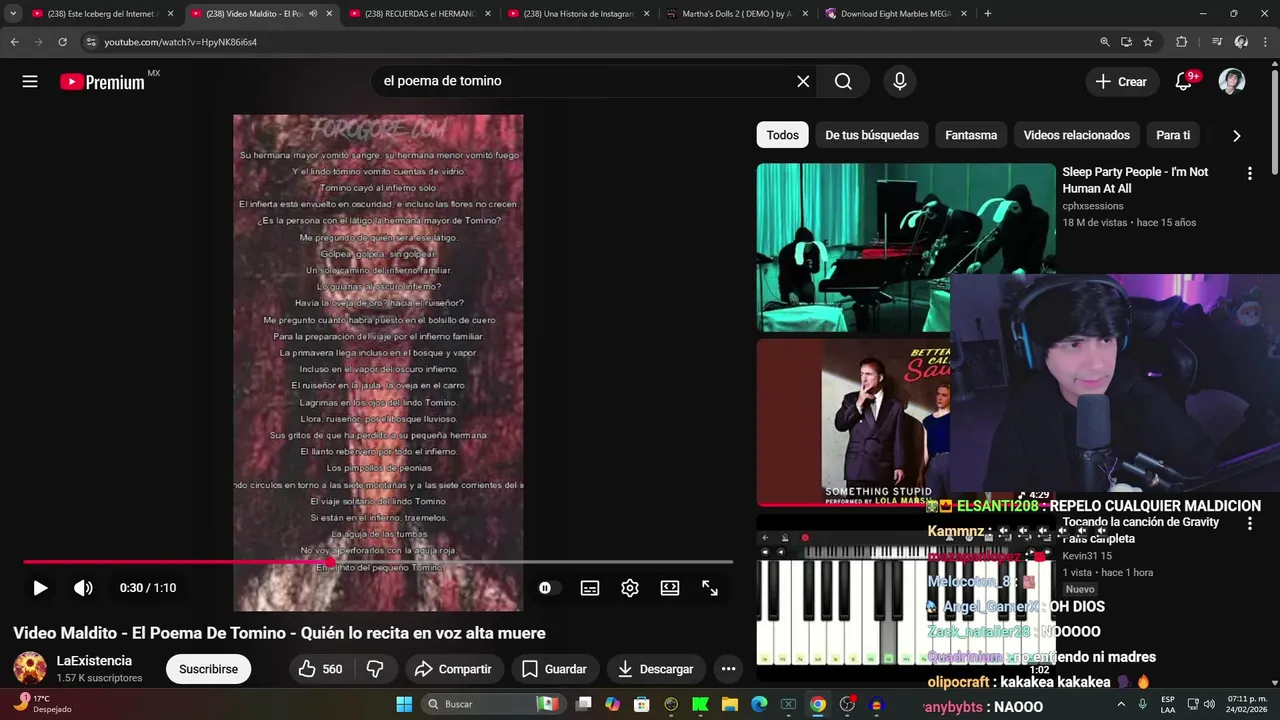
Task: Reload the page
Action: [62, 42]
